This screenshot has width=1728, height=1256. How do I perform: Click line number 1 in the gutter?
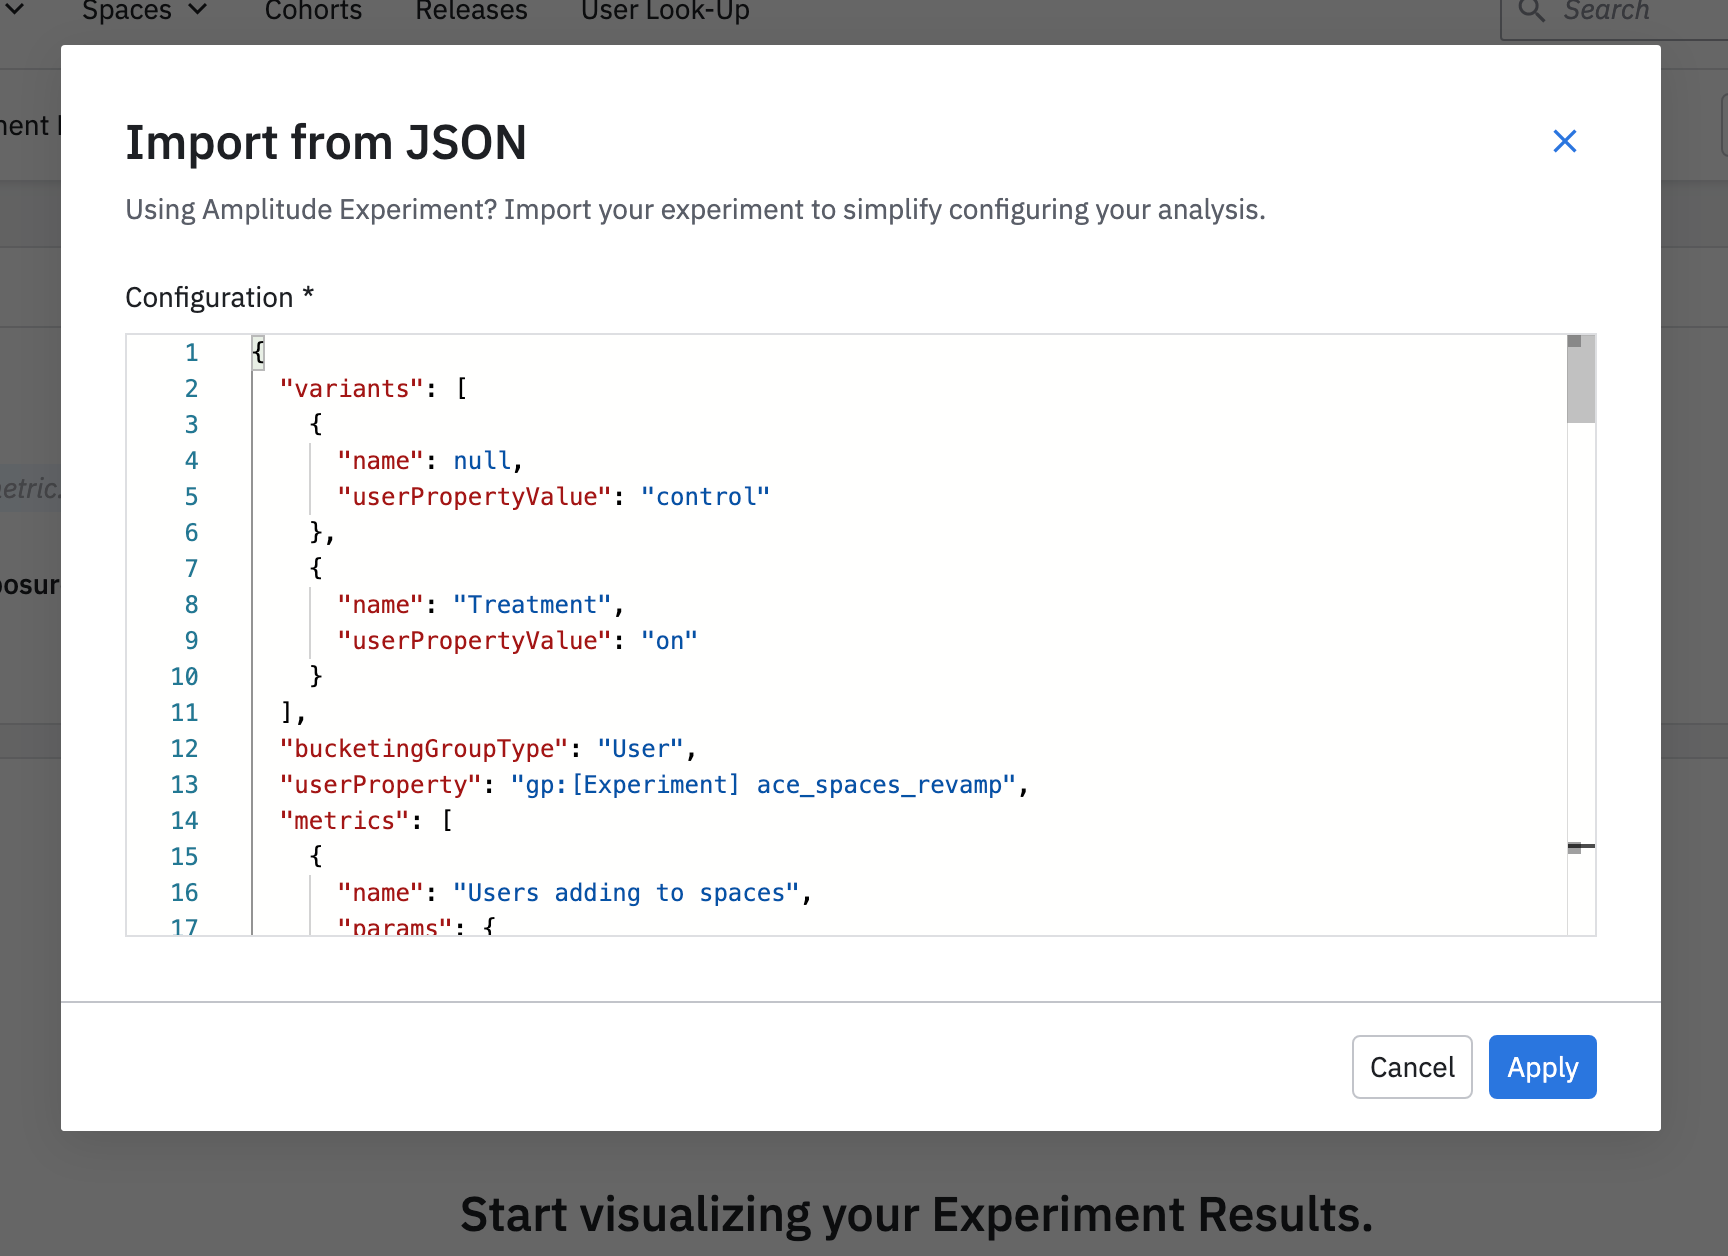click(x=191, y=352)
